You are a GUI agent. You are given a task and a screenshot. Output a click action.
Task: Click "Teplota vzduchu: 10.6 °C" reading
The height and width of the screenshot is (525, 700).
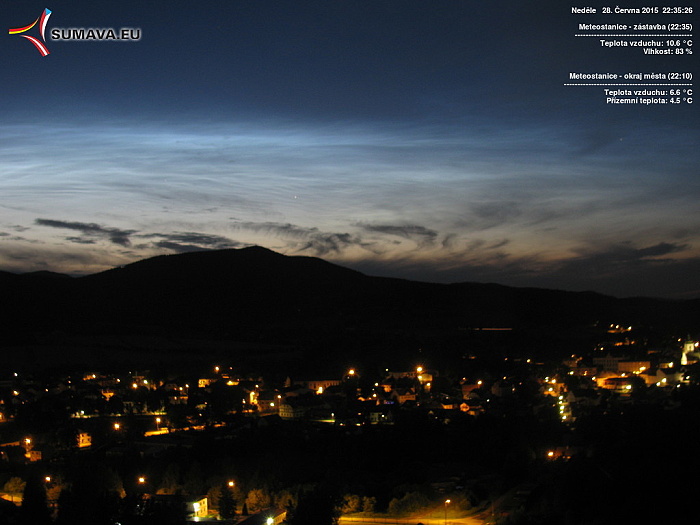point(645,43)
